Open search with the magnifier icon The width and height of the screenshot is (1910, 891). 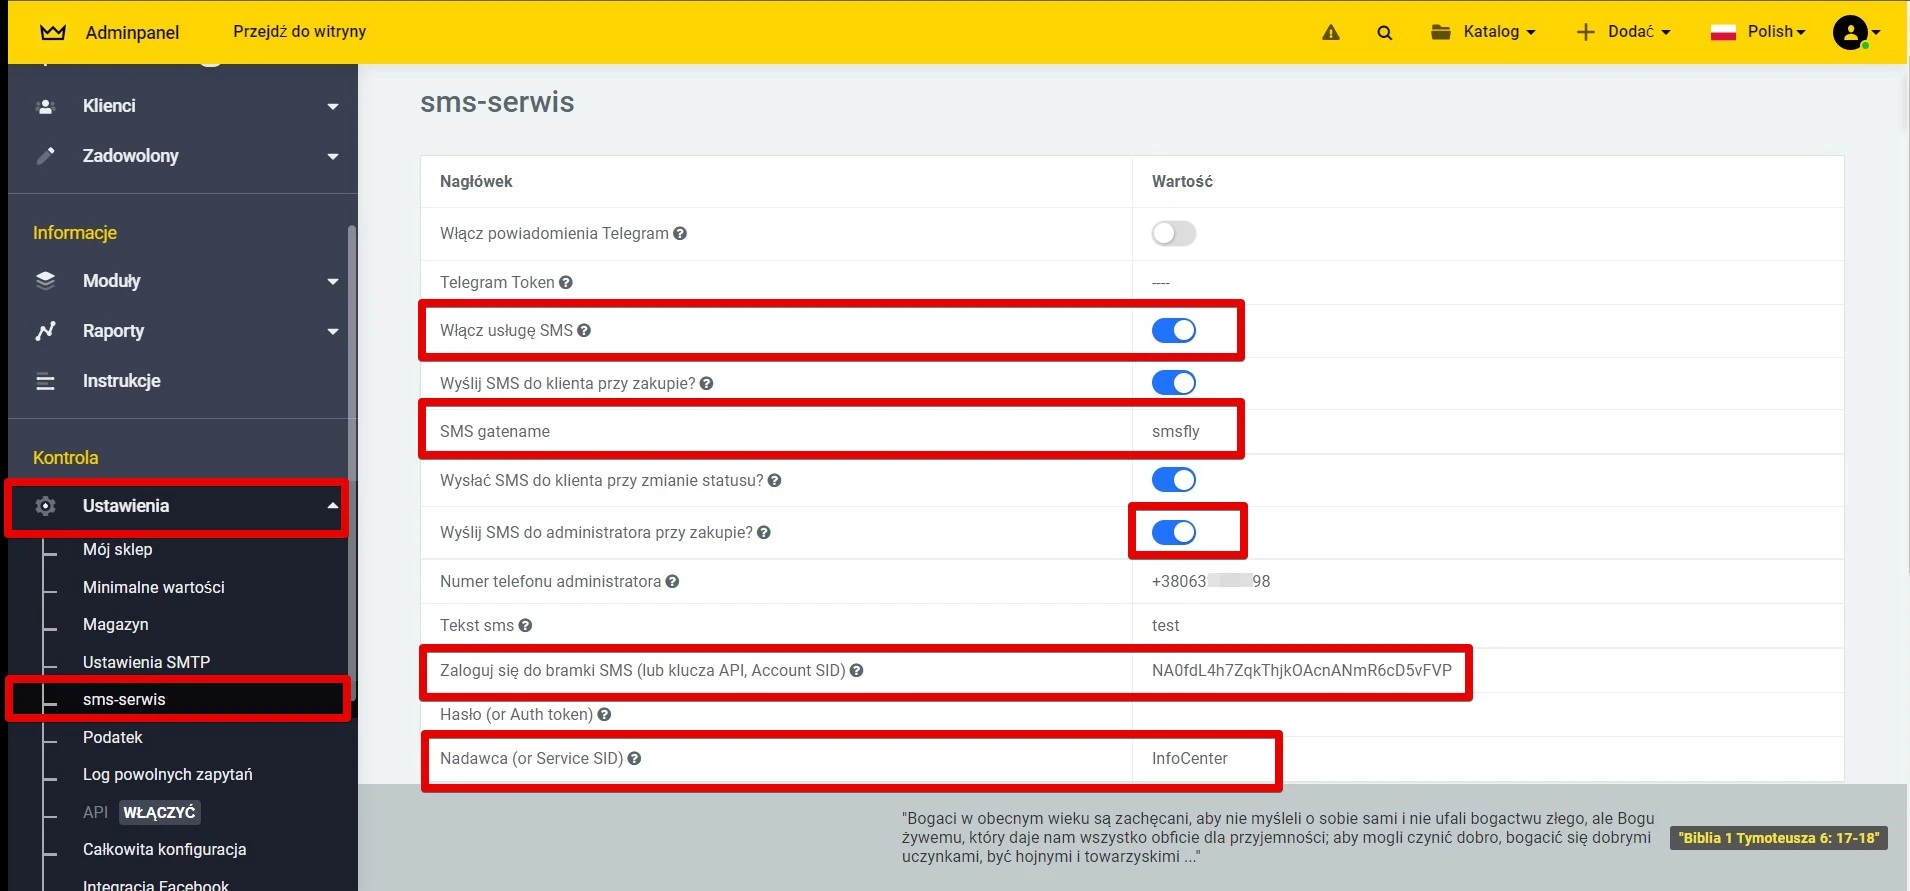(1384, 33)
